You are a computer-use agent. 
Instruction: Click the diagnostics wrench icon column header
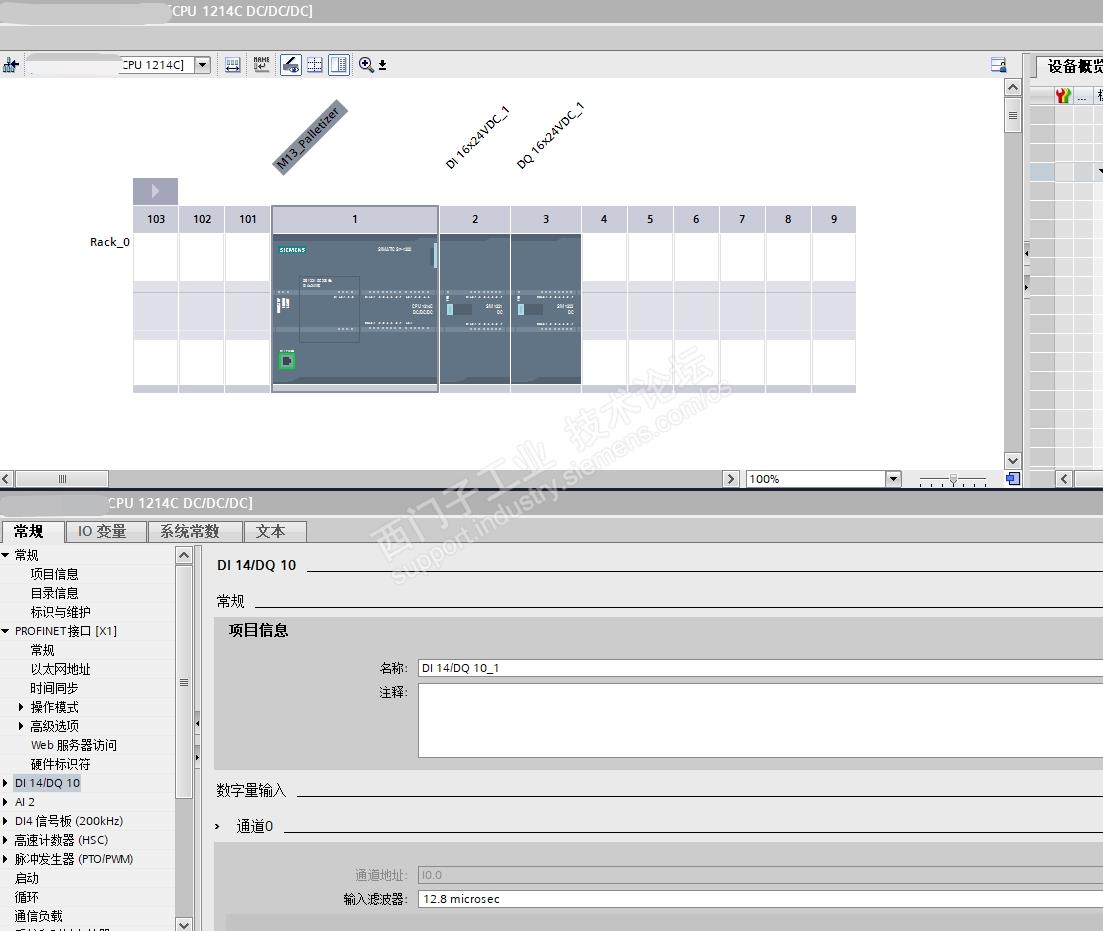(x=1063, y=96)
